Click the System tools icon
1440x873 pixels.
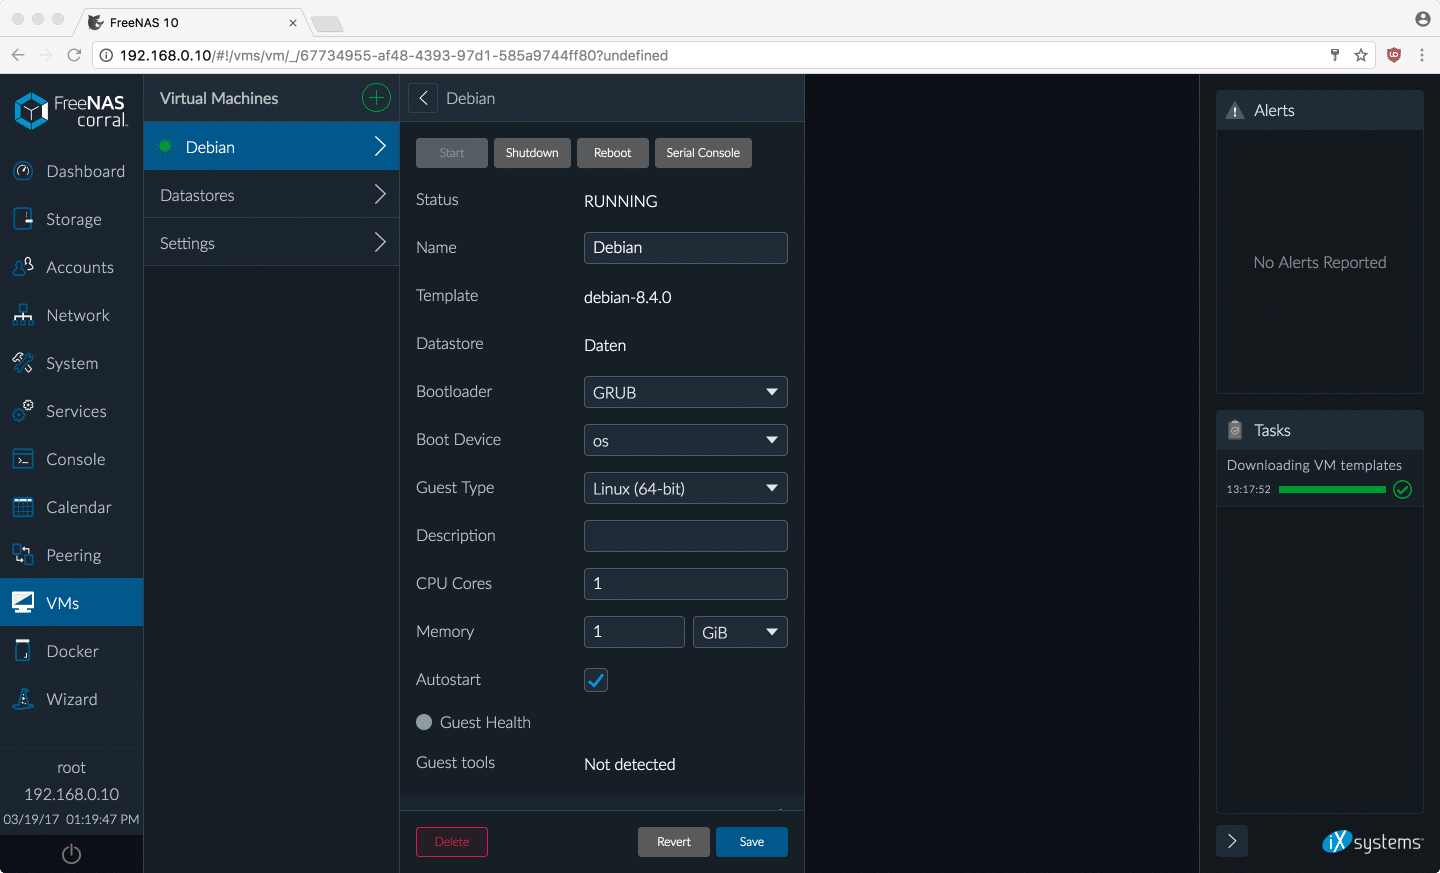(x=23, y=363)
